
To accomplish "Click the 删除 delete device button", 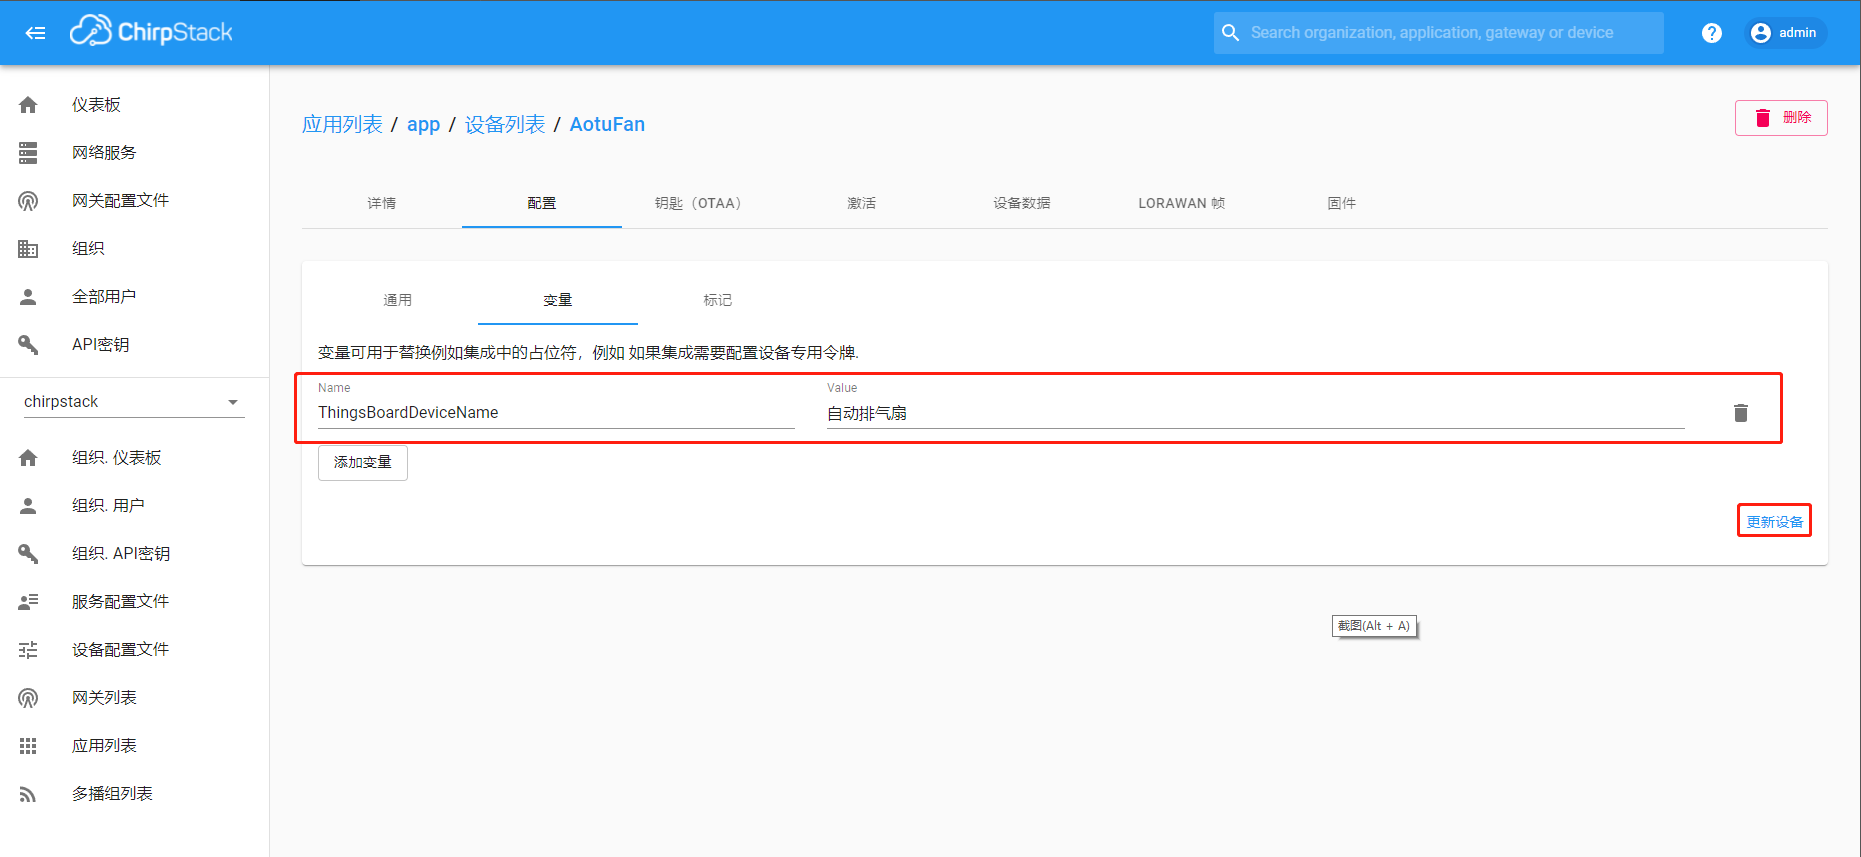I will (x=1781, y=118).
